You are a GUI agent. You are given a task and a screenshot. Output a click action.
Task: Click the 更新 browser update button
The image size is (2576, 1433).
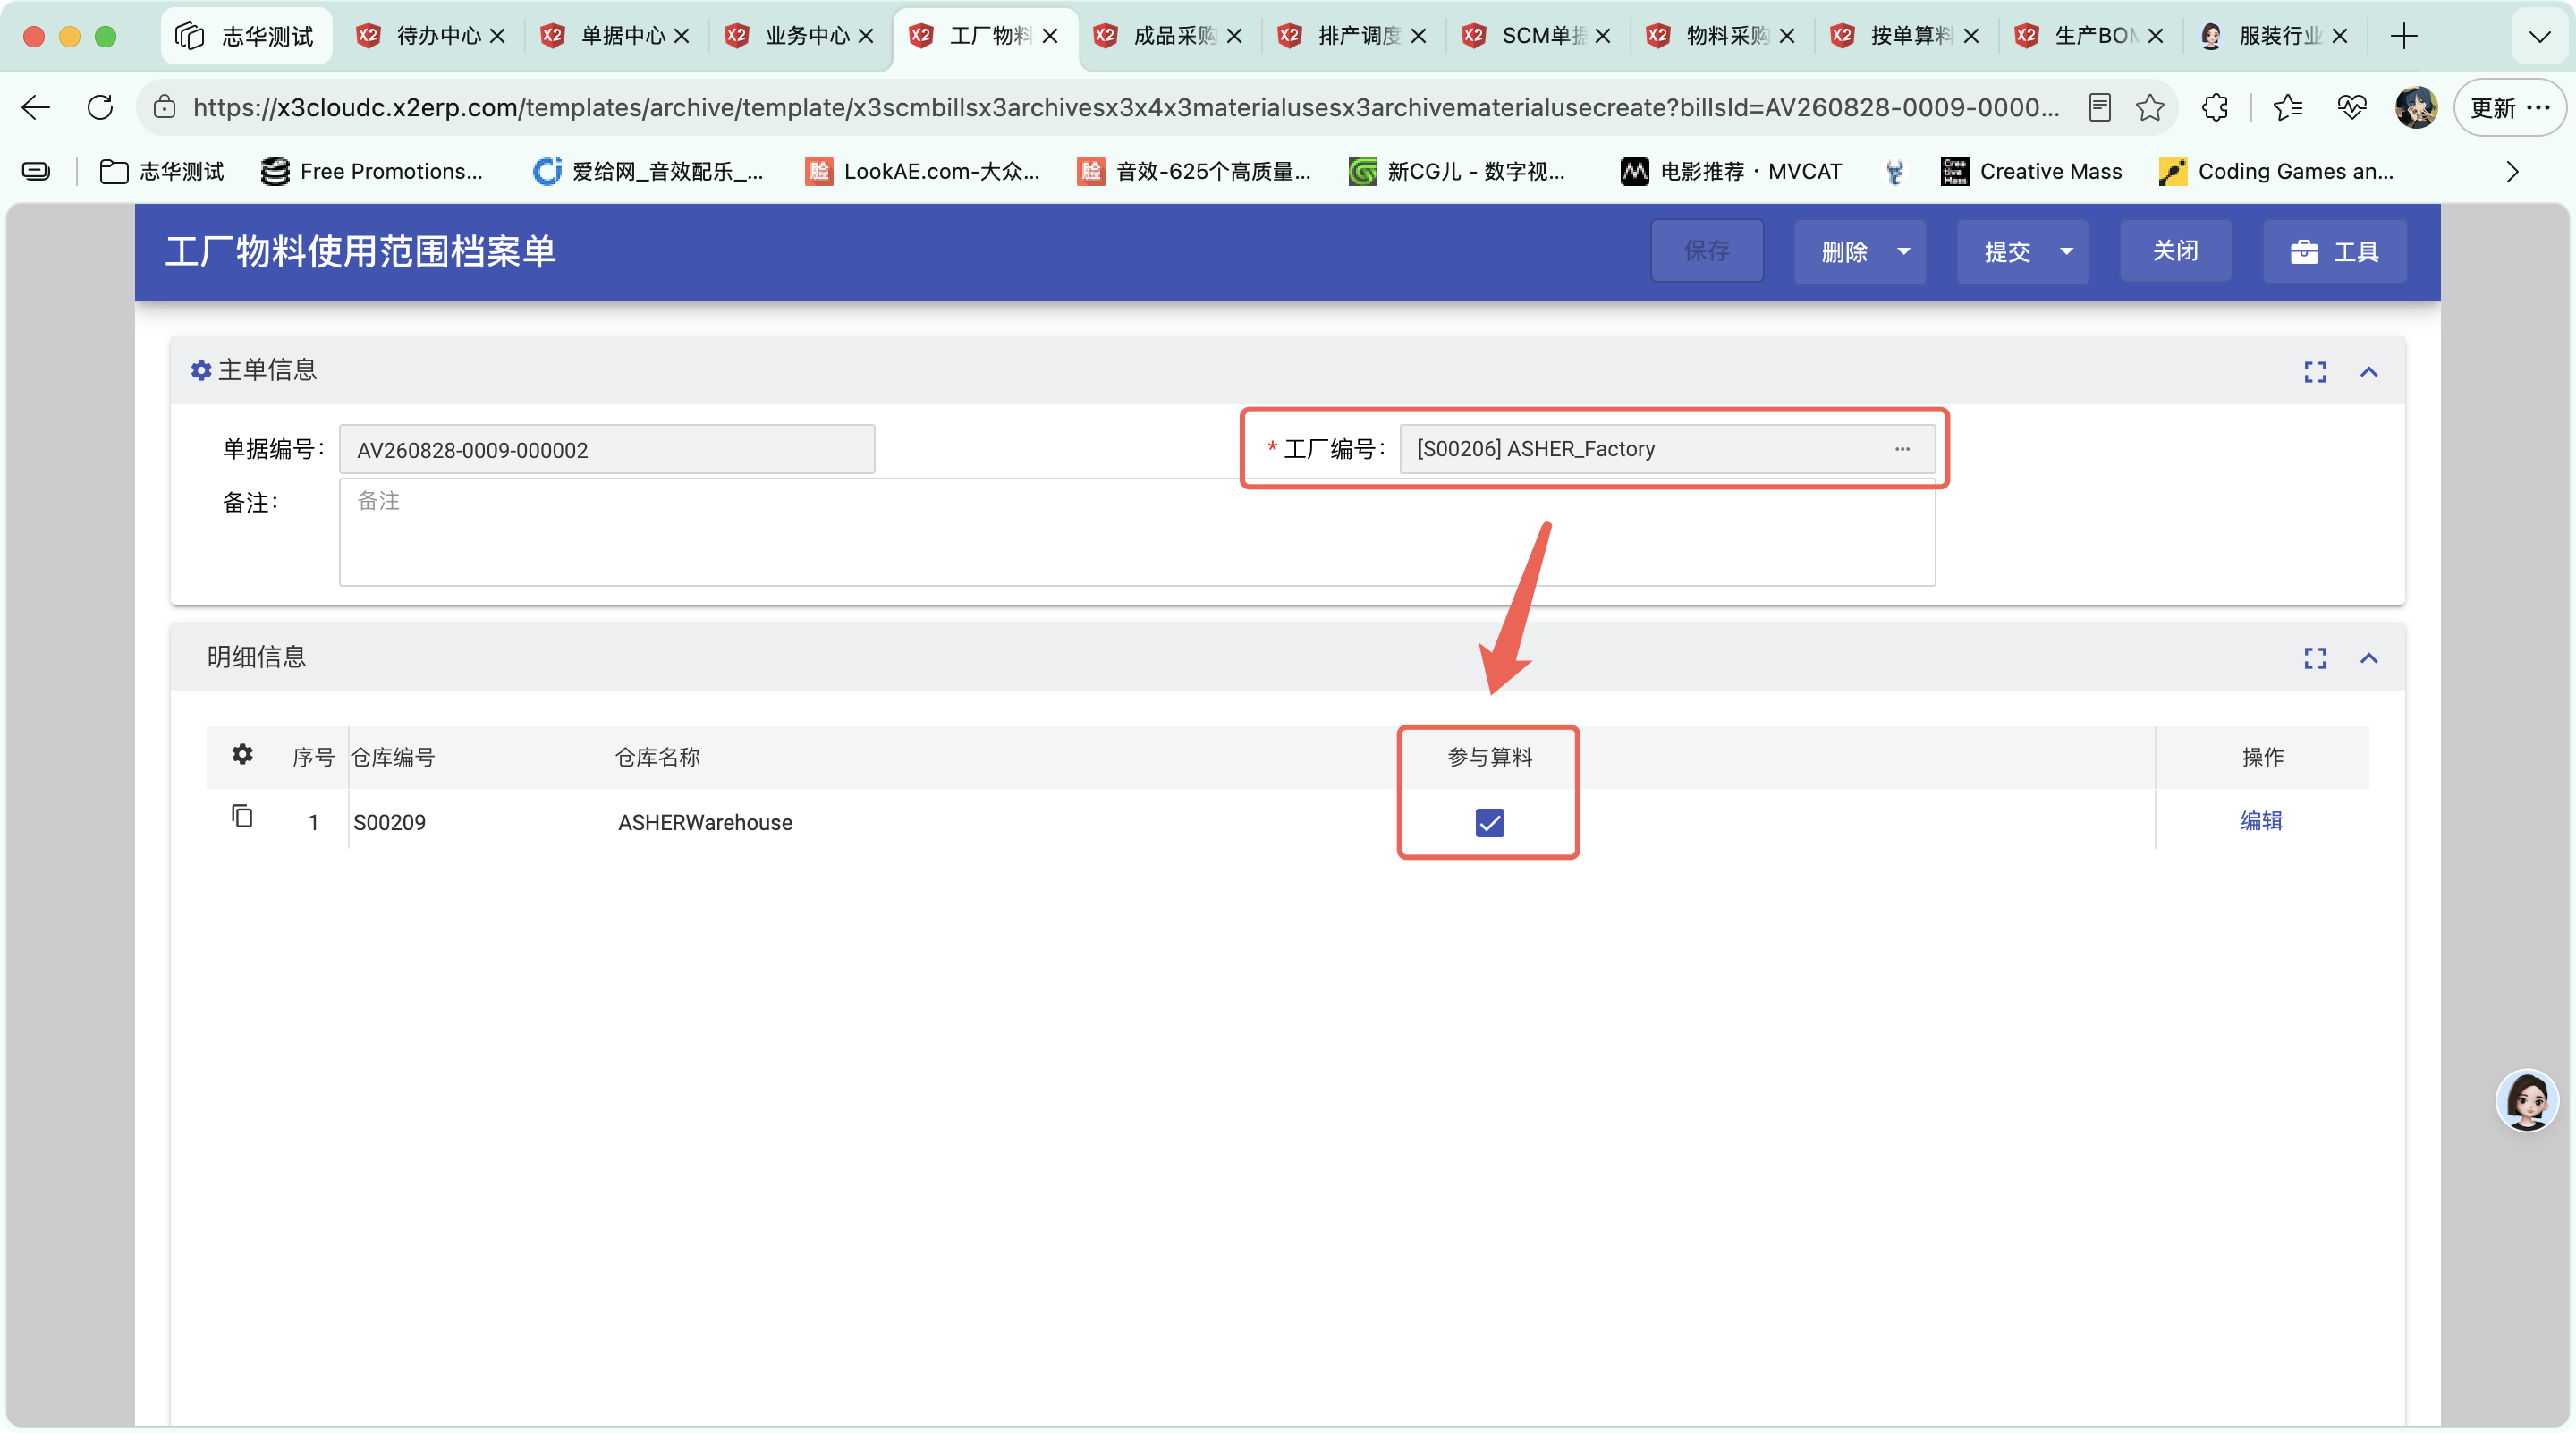(x=2509, y=107)
